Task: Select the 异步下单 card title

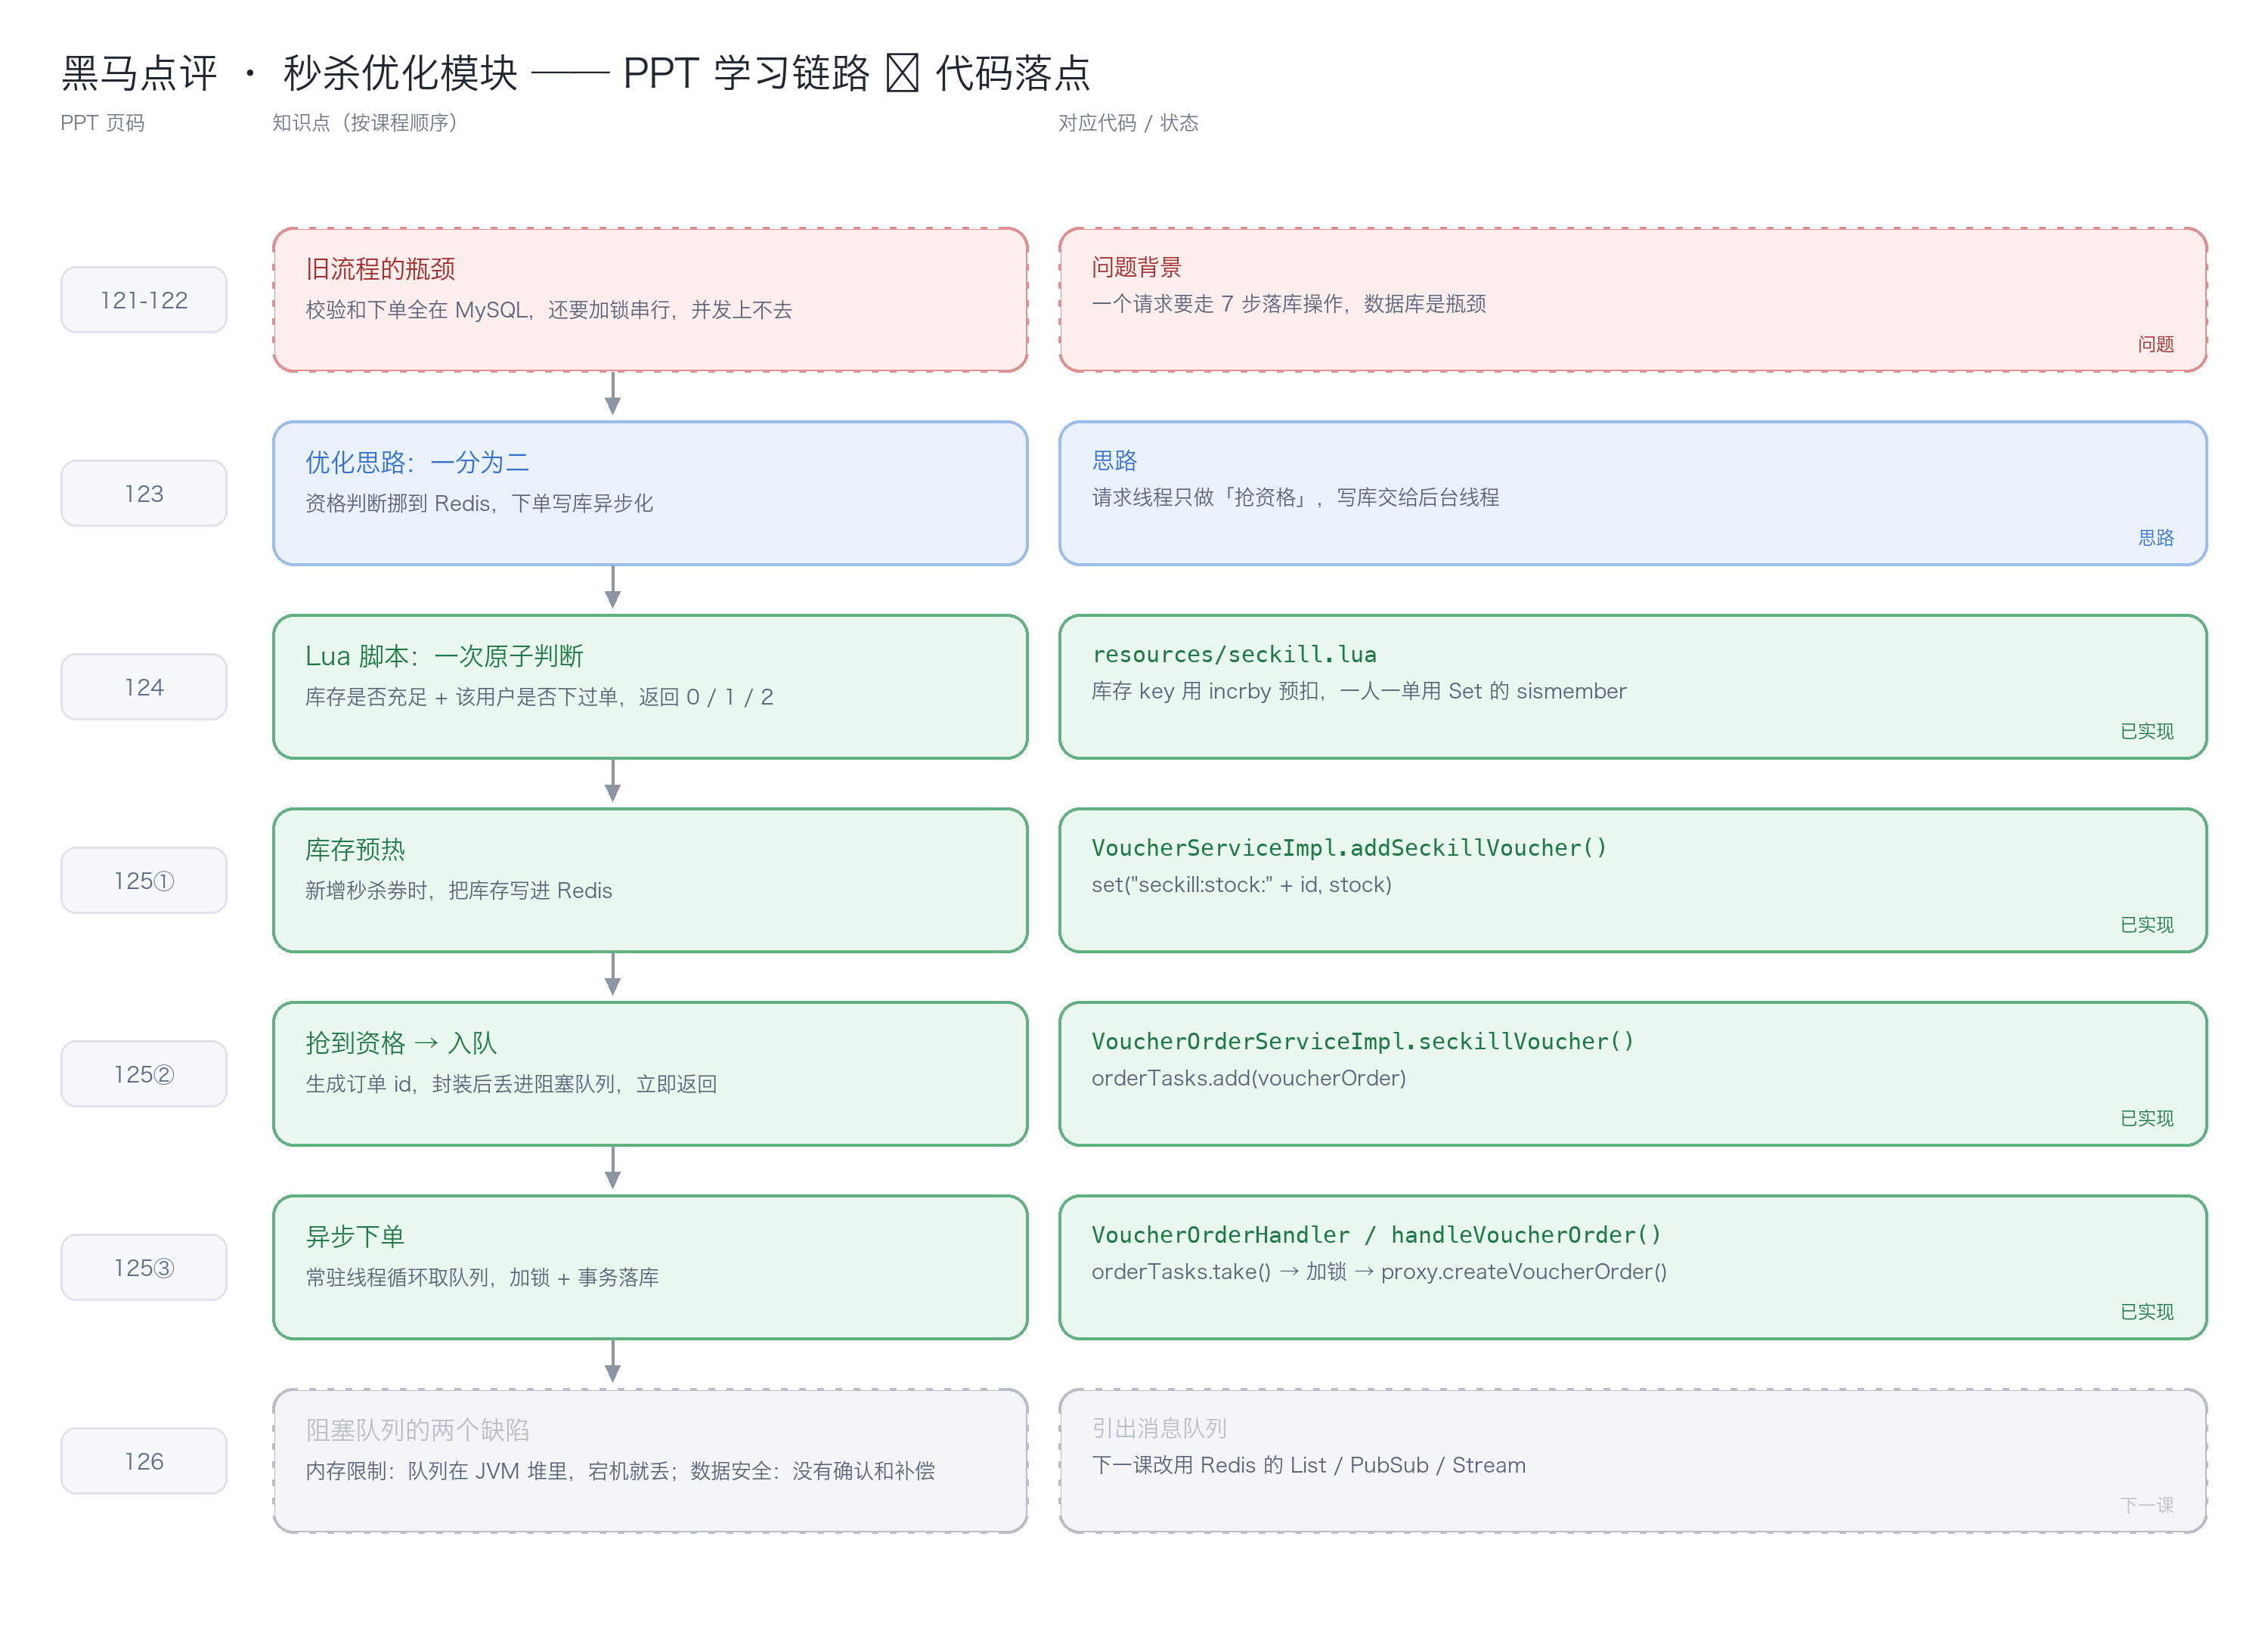Action: [x=355, y=1236]
